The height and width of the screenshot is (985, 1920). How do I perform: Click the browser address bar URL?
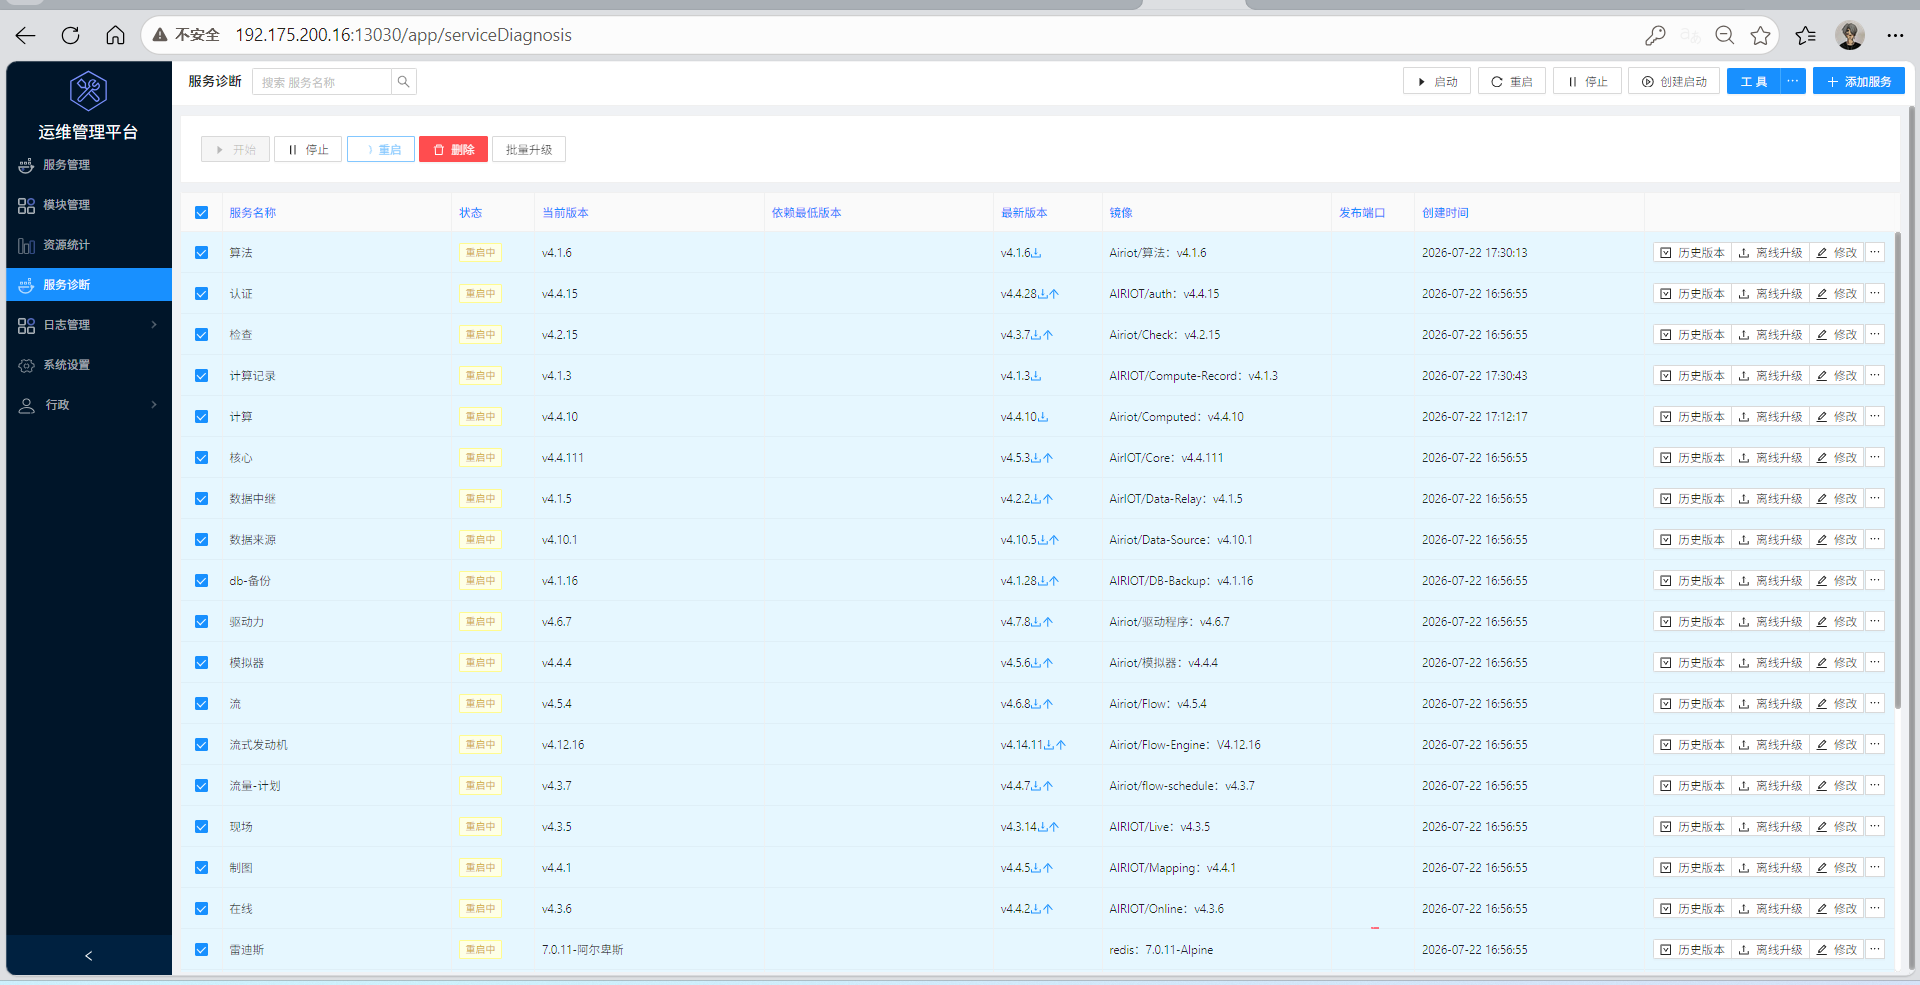click(403, 35)
